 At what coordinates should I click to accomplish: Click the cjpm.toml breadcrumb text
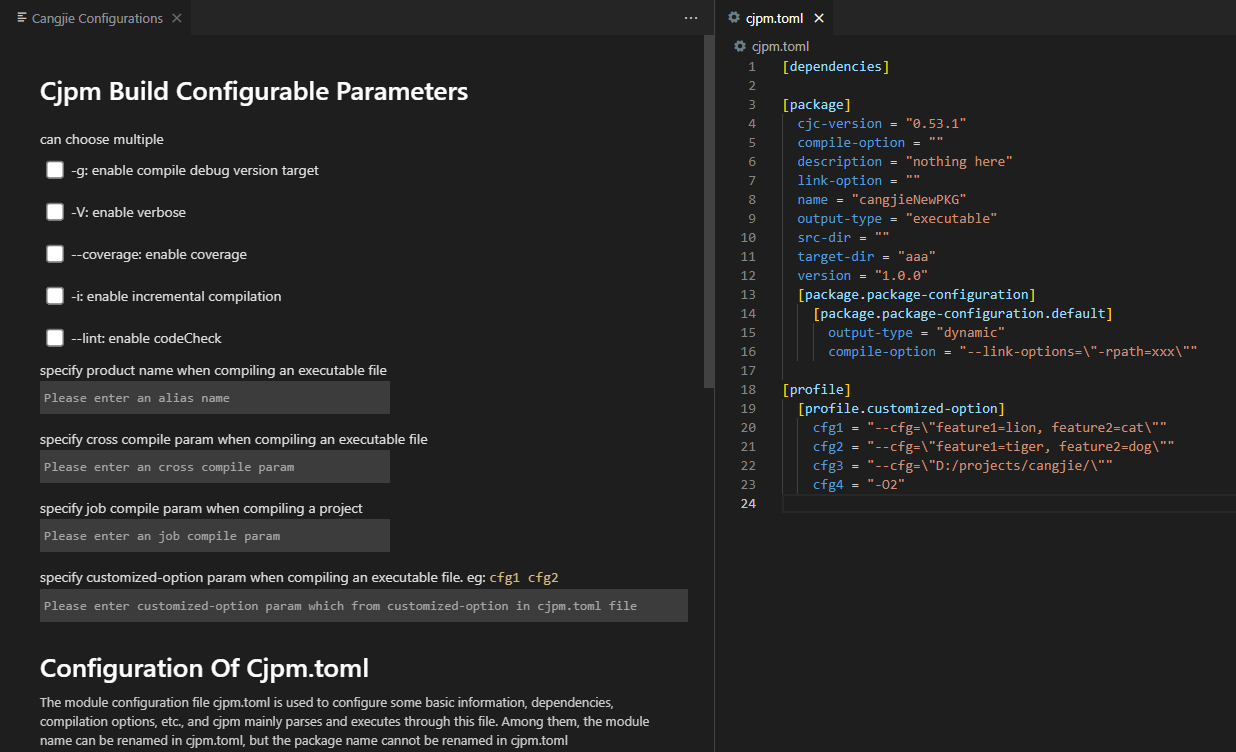pyautogui.click(x=780, y=46)
